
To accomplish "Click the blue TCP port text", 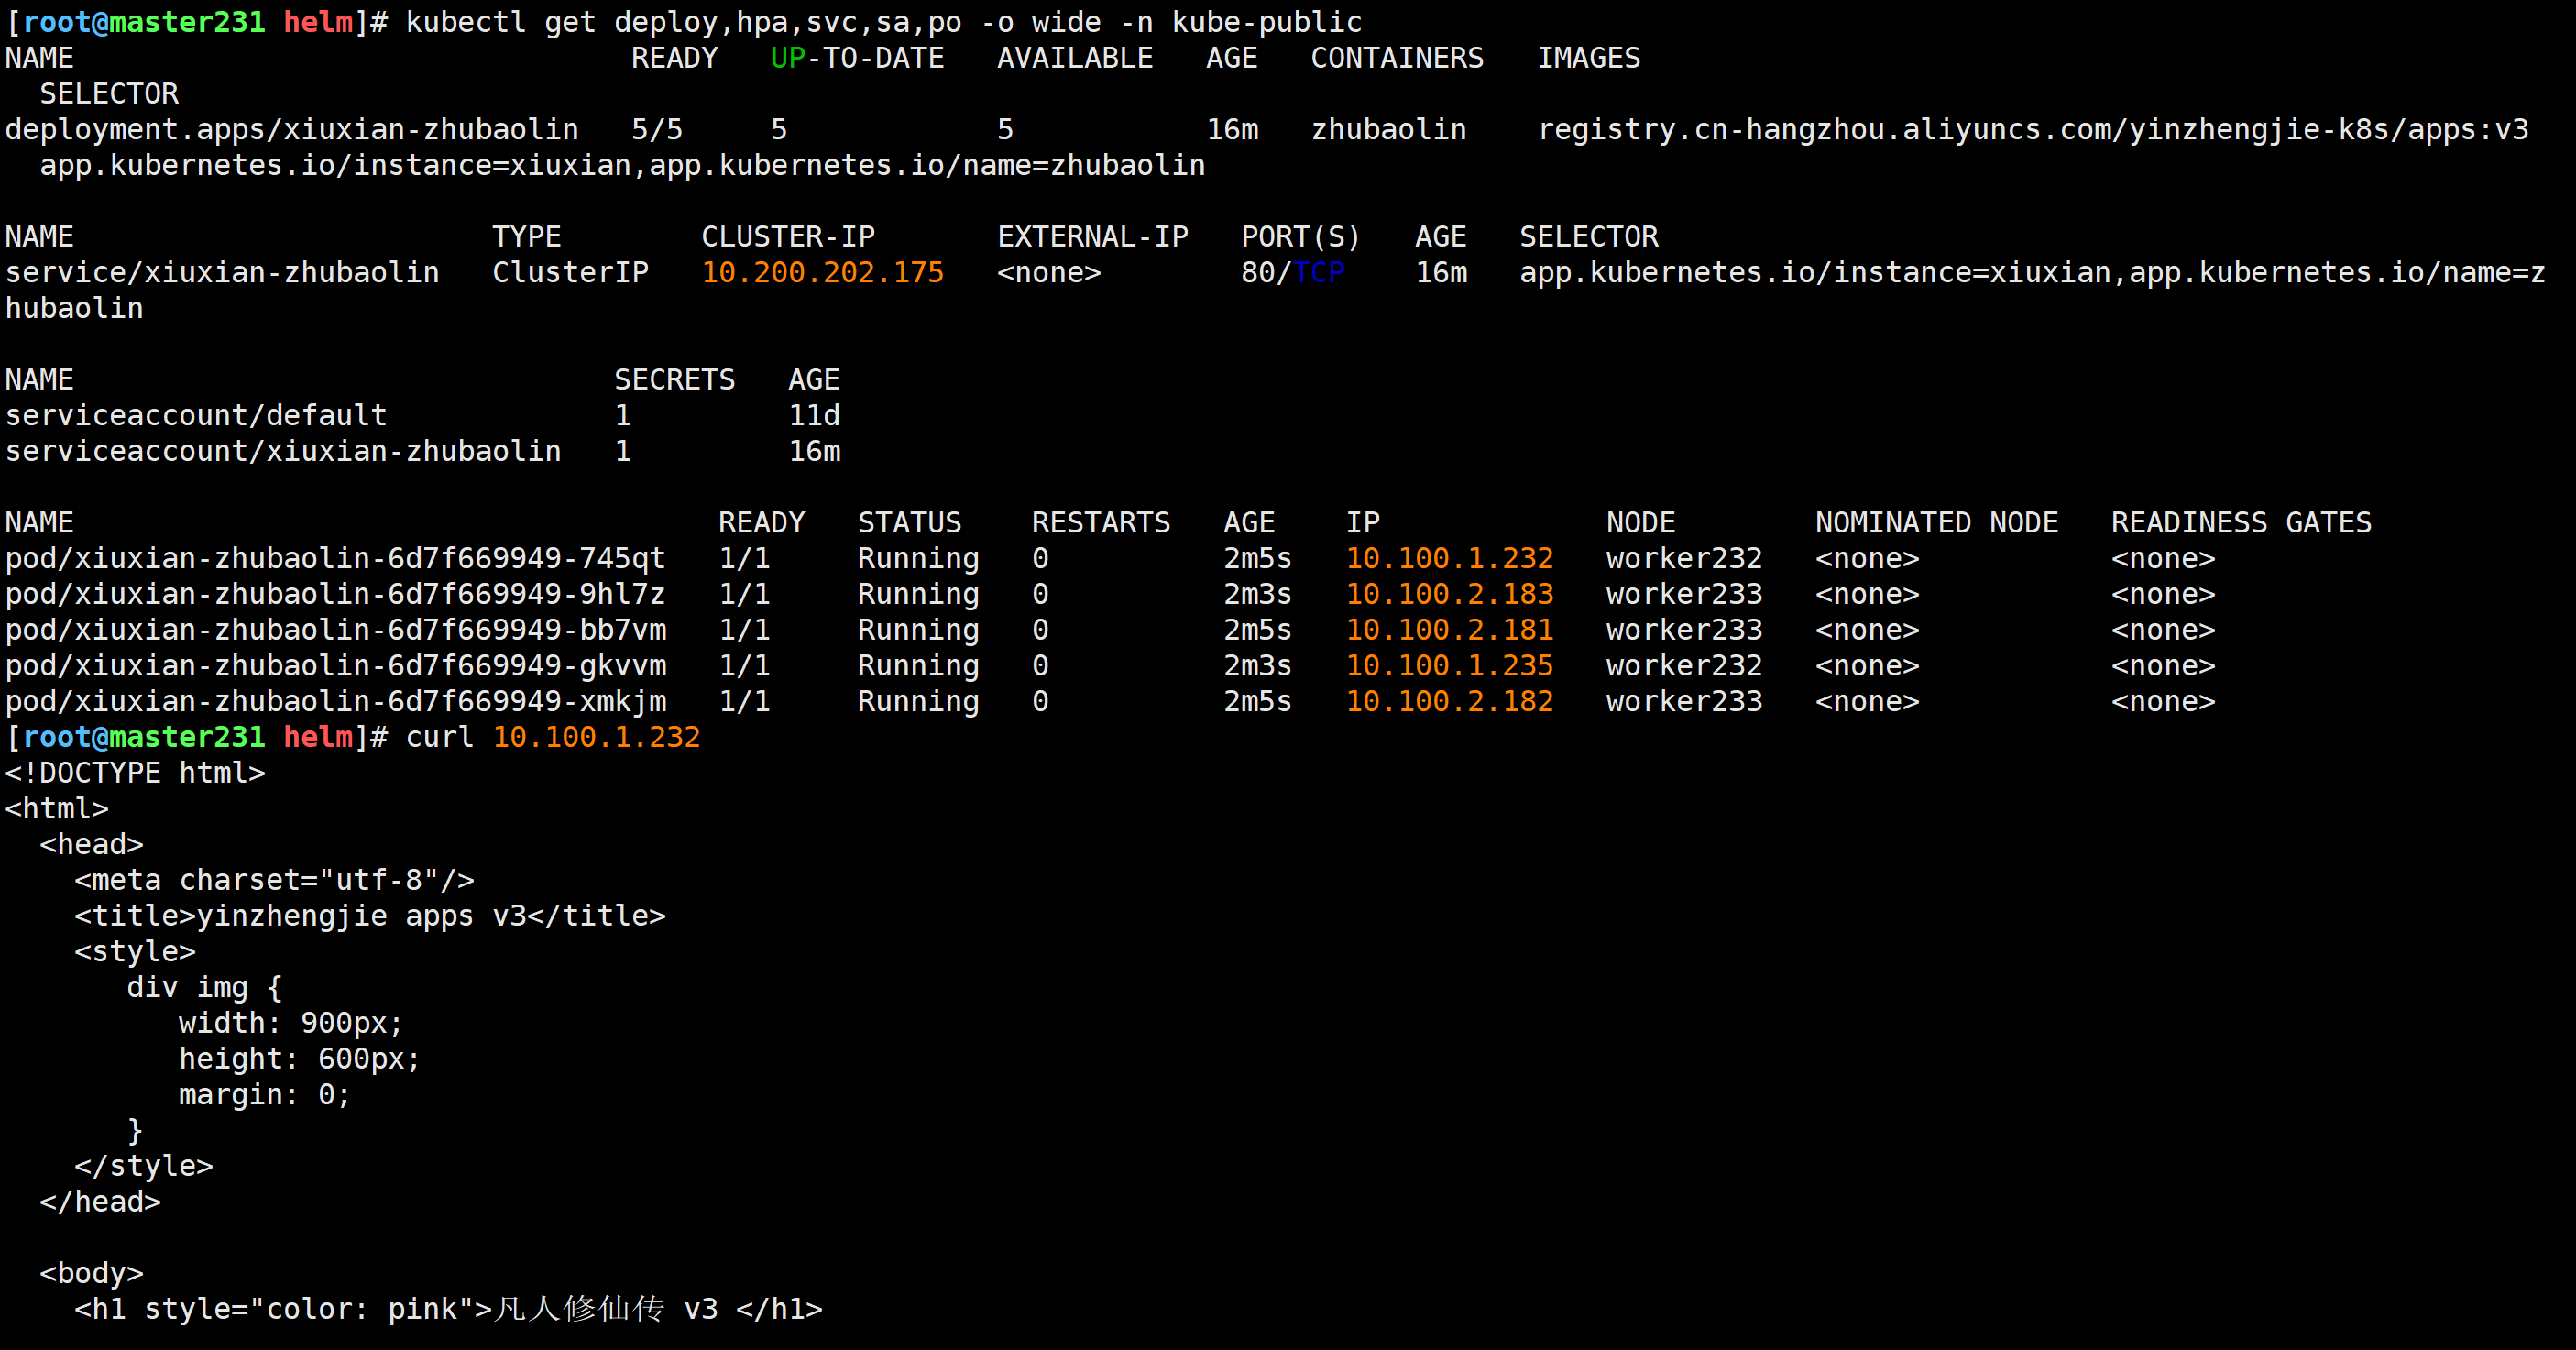I will pos(1319,272).
